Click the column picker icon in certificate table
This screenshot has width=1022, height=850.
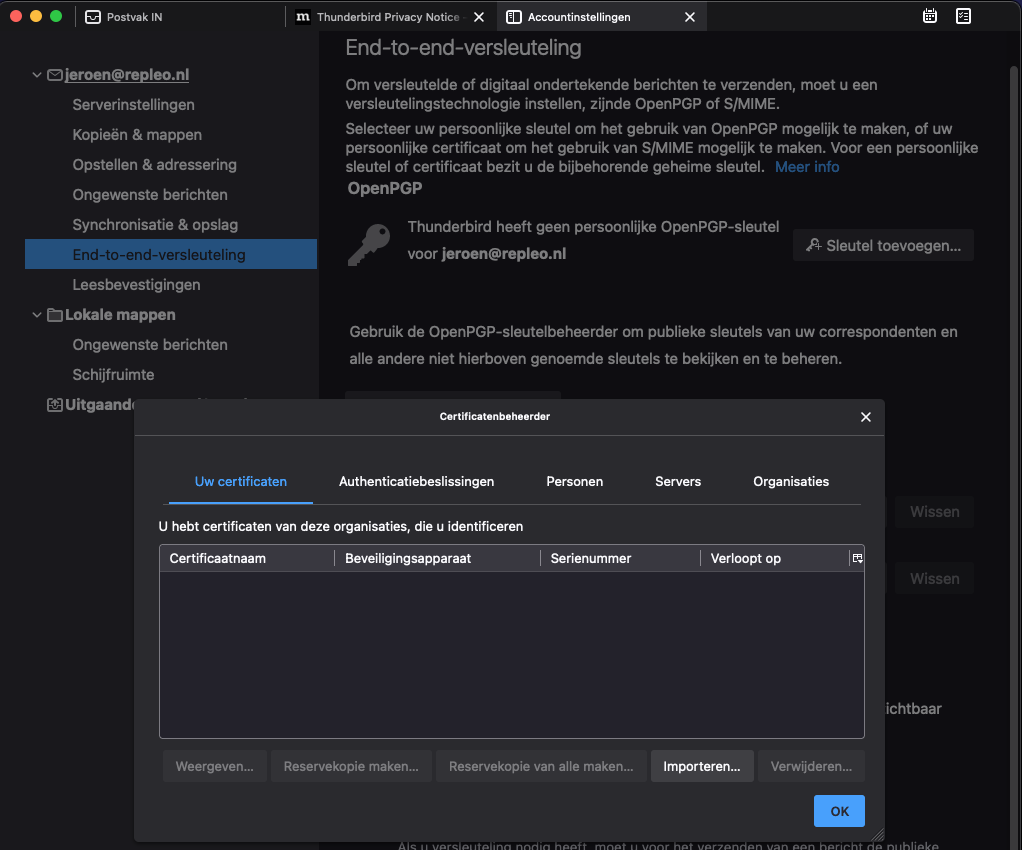tap(857, 558)
